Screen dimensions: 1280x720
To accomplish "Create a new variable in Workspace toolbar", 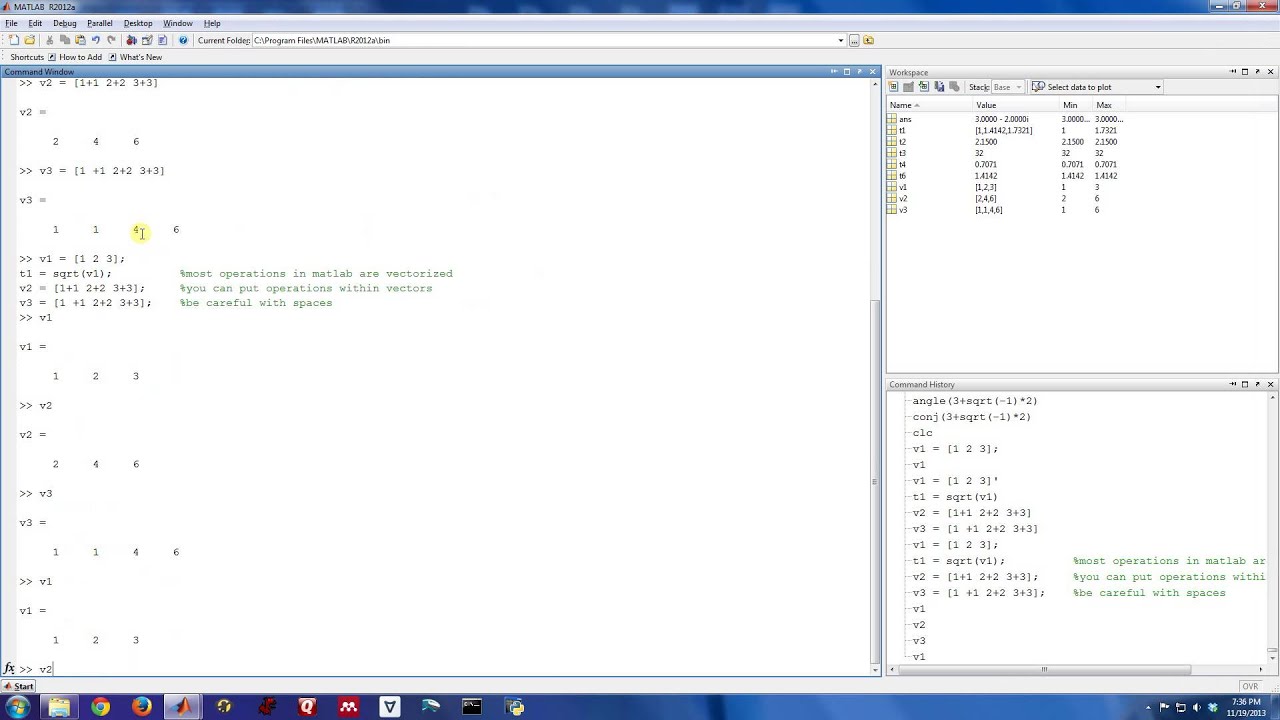I will coord(894,87).
